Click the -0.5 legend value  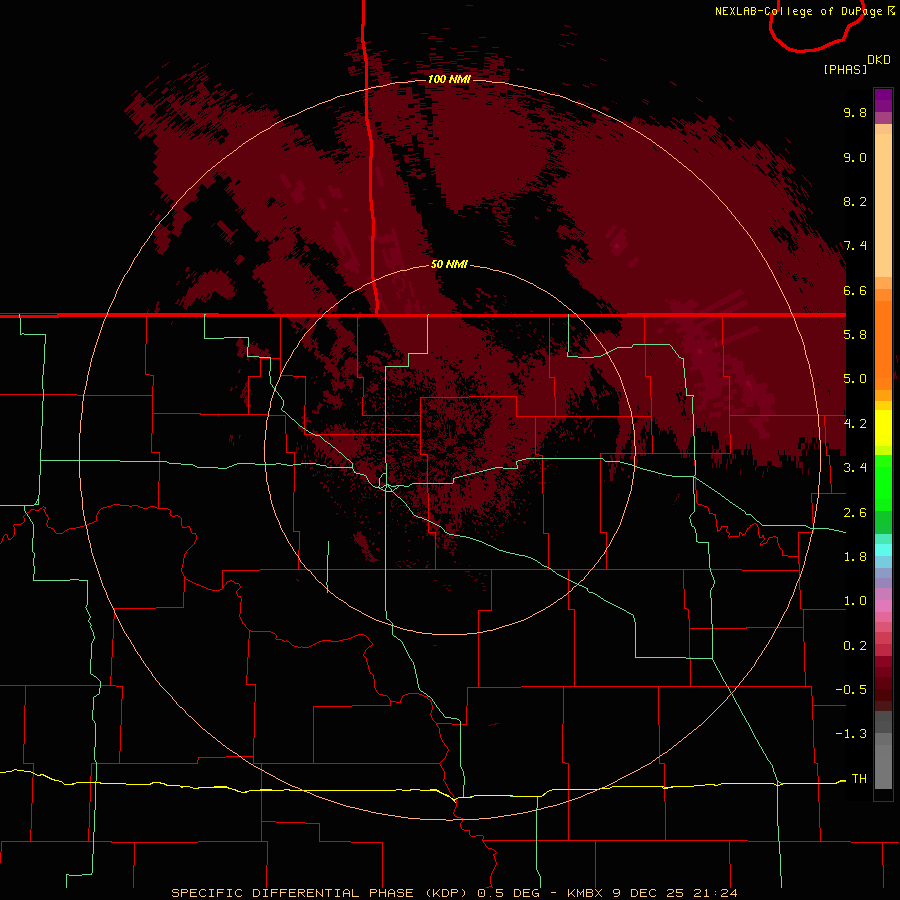click(851, 690)
